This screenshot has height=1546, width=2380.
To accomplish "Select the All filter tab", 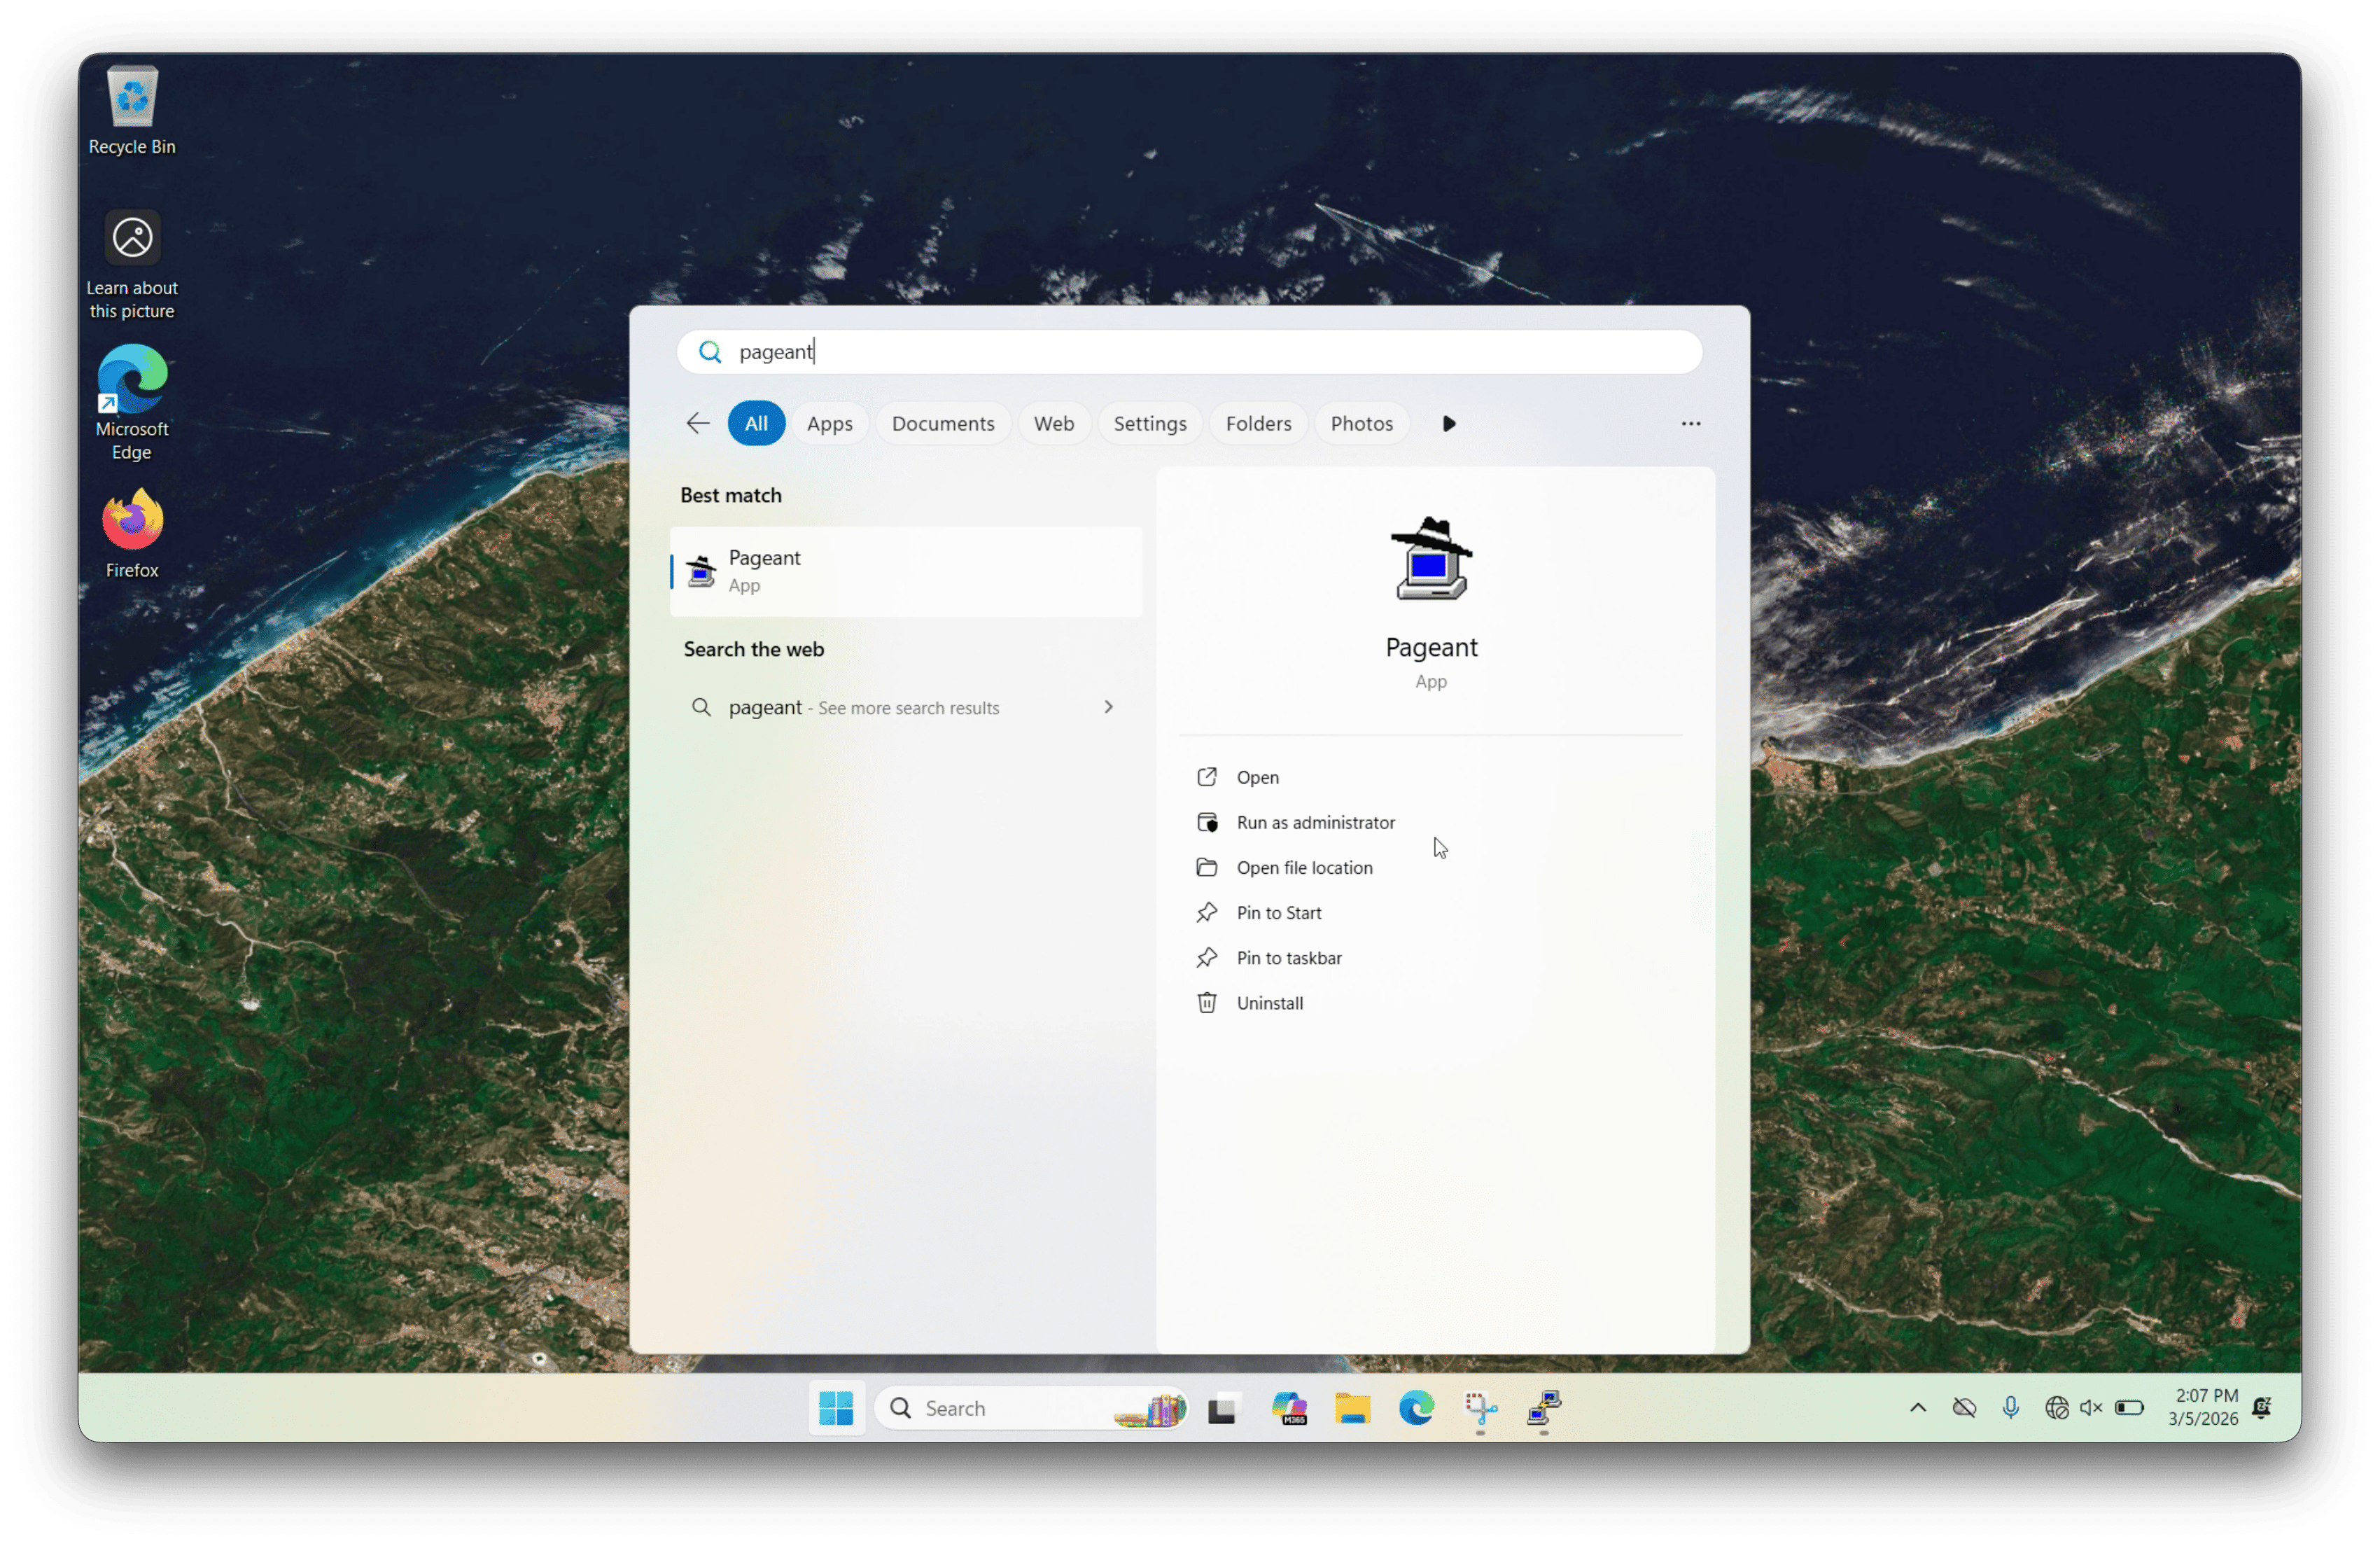I will pos(756,423).
